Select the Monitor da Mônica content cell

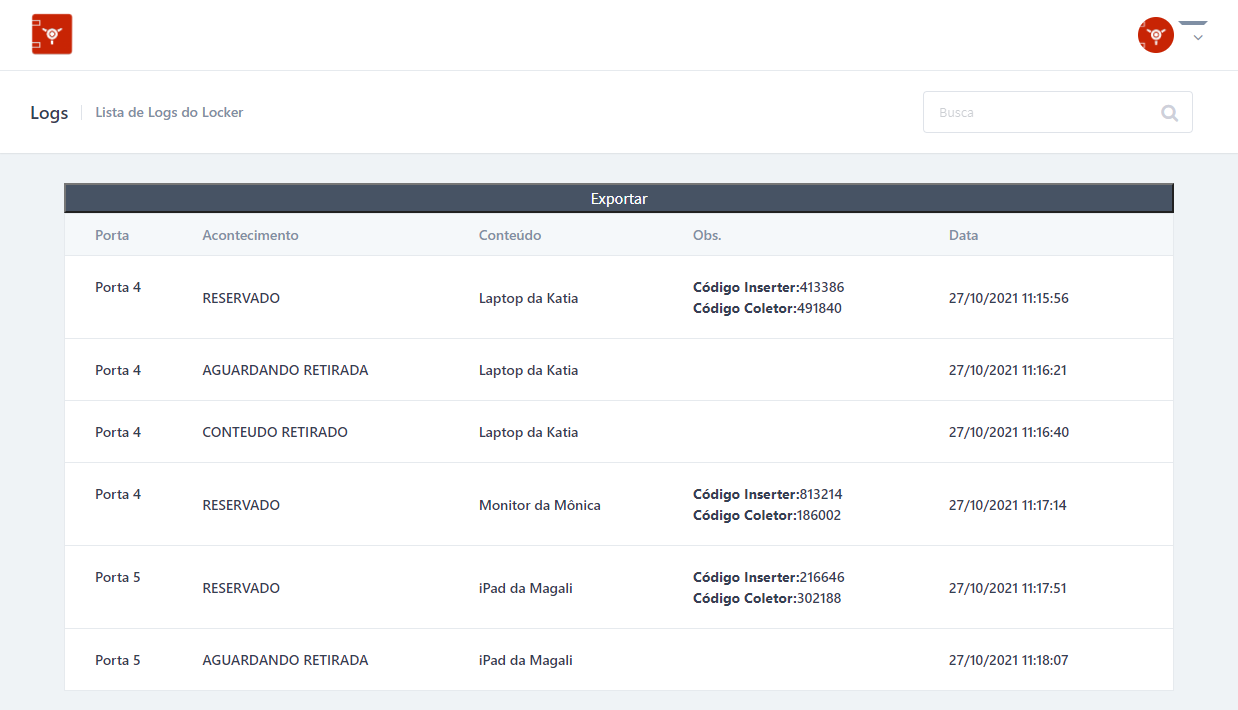coord(540,506)
